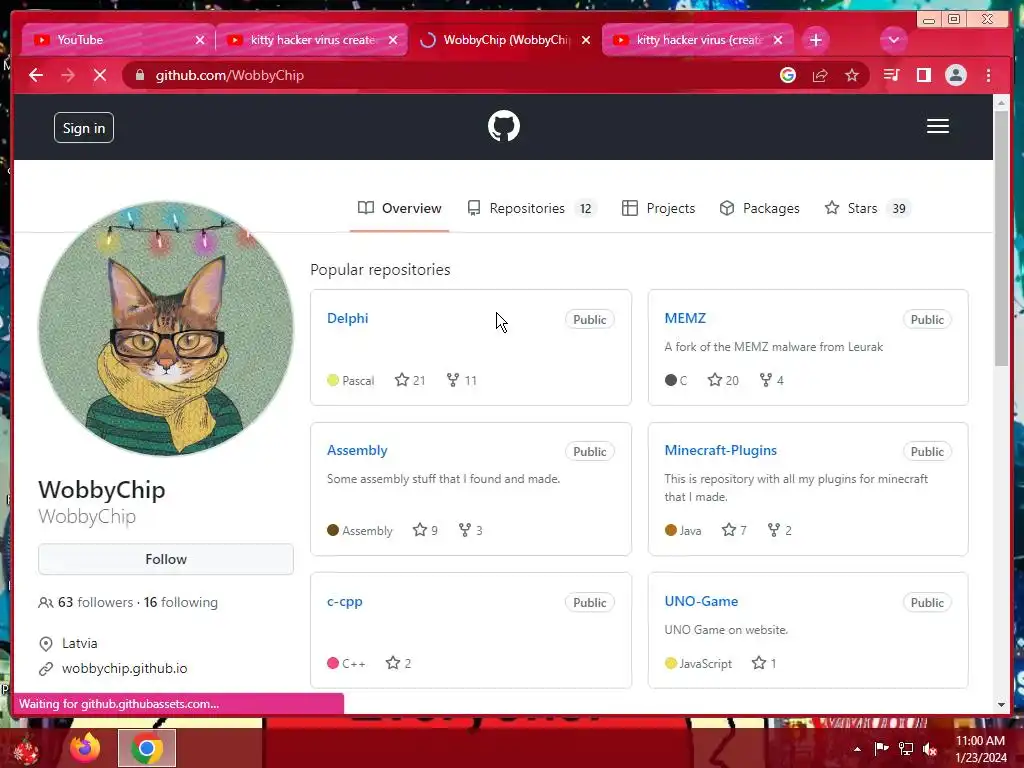The width and height of the screenshot is (1024, 768).
Task: Click the star count on c-cpp repository
Action: click(398, 663)
